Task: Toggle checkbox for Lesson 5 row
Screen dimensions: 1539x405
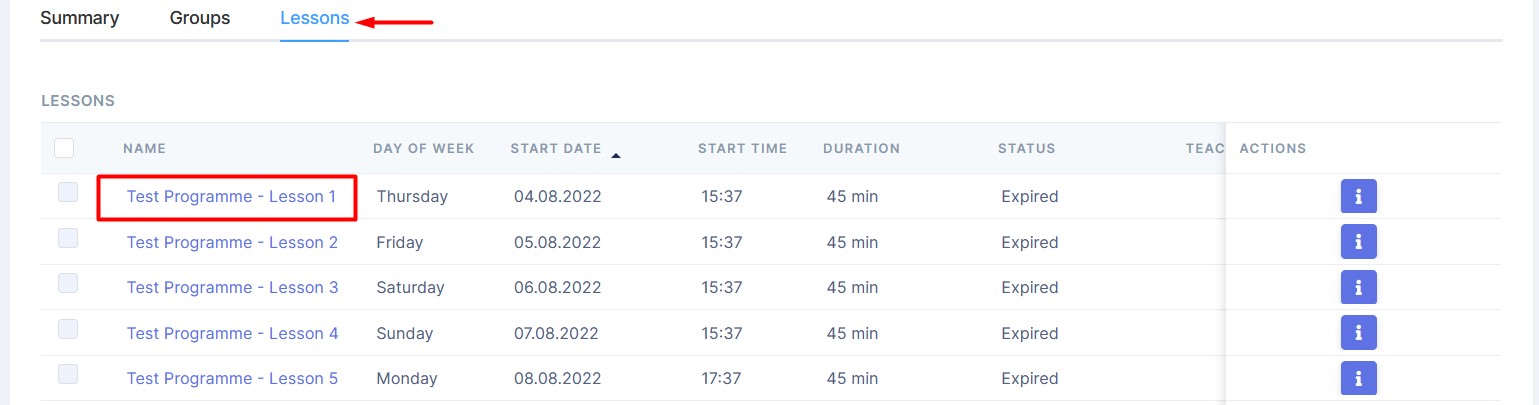Action: point(68,374)
